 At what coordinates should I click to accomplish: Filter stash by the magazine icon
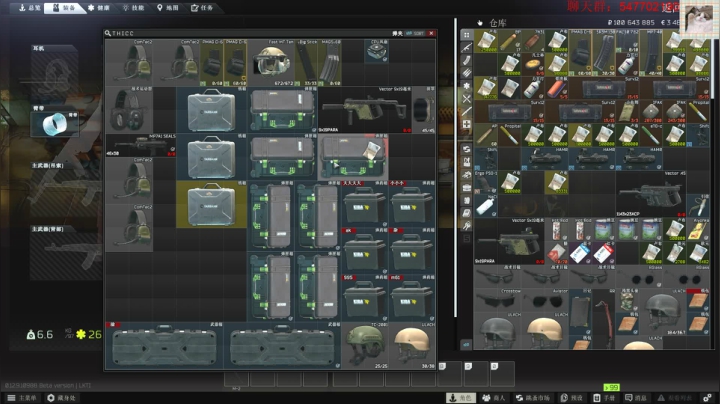point(467,60)
